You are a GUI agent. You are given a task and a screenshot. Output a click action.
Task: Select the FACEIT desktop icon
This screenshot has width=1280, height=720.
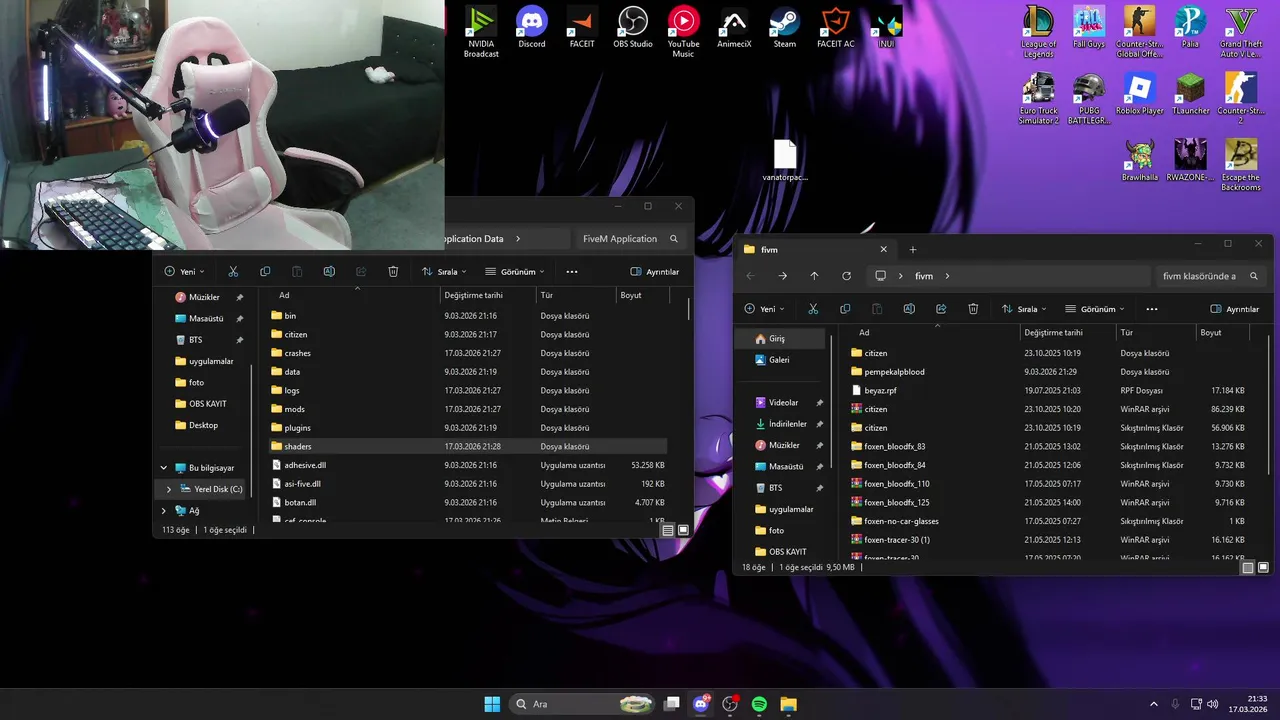582,28
